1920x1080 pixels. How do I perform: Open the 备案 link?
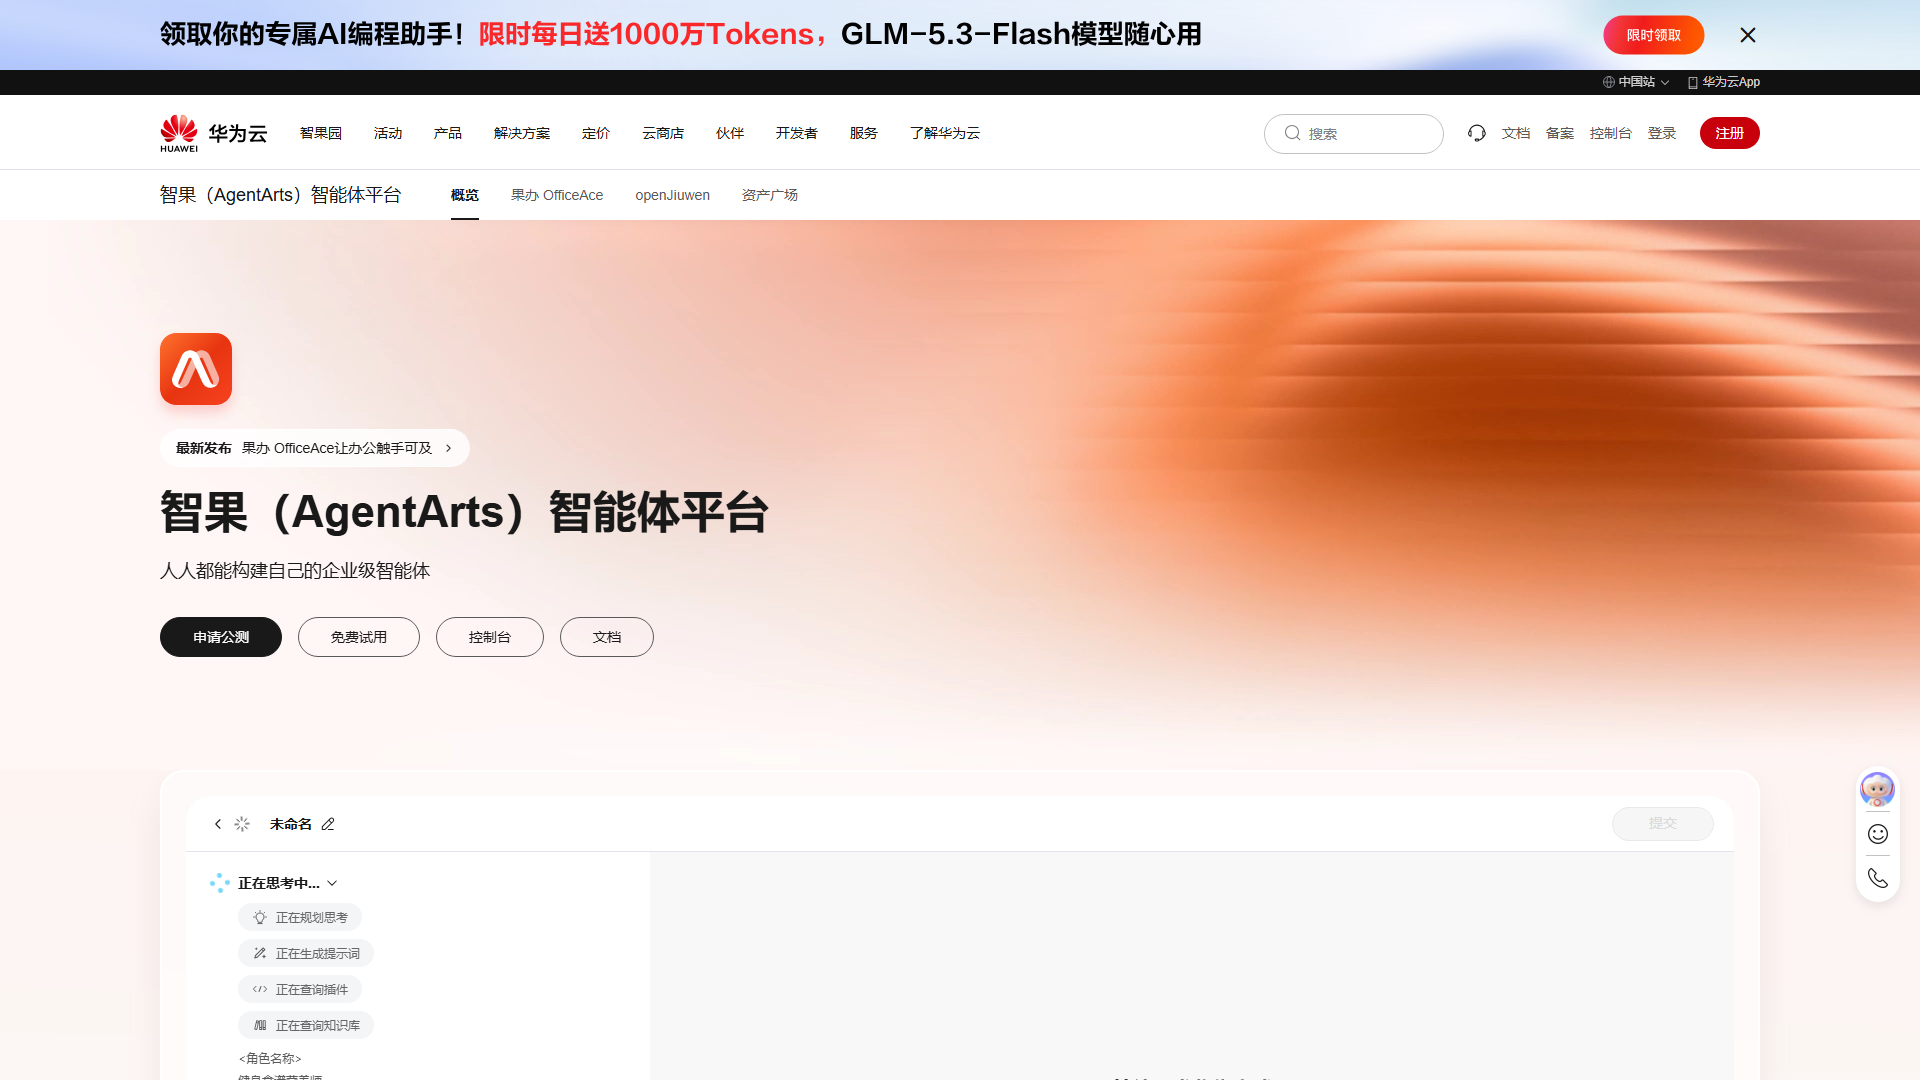pos(1560,133)
